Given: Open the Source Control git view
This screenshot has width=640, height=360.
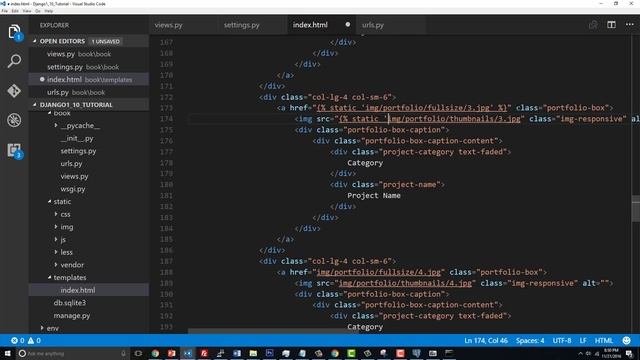Looking at the screenshot, I should [14, 91].
